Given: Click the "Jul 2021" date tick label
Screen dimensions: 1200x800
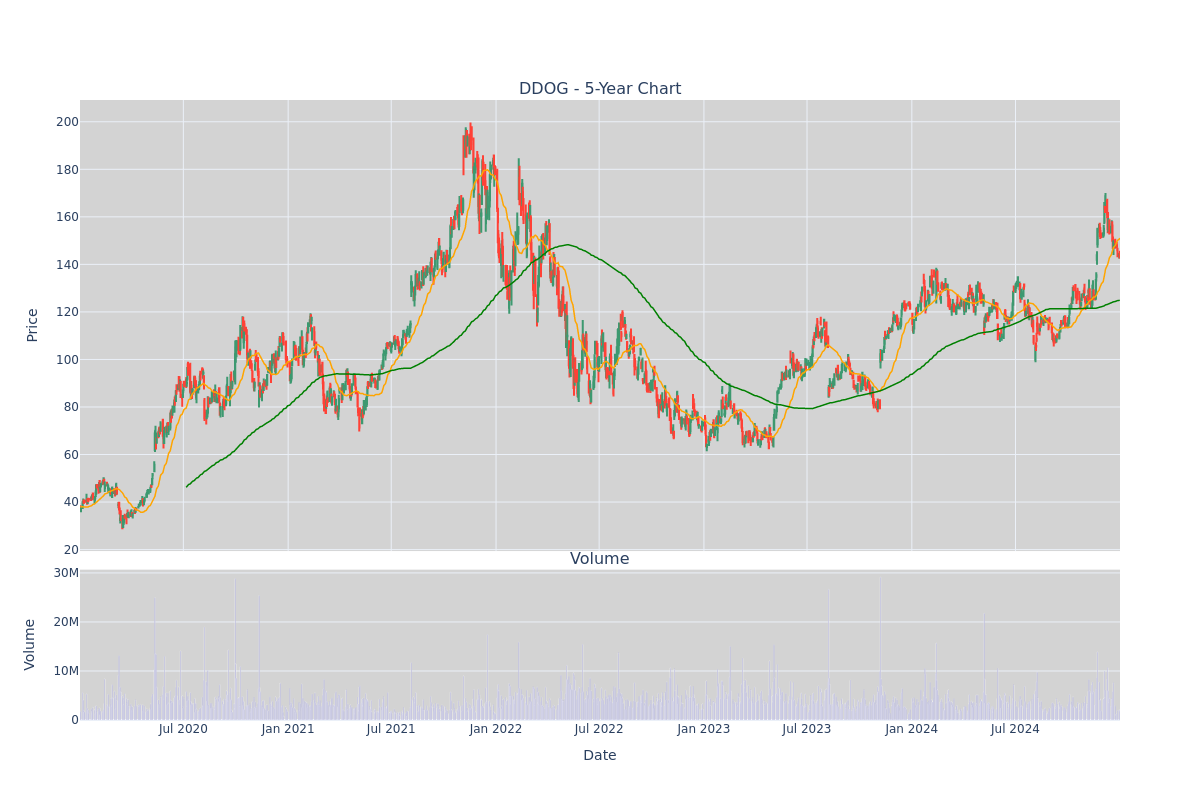Looking at the screenshot, I should pyautogui.click(x=391, y=729).
